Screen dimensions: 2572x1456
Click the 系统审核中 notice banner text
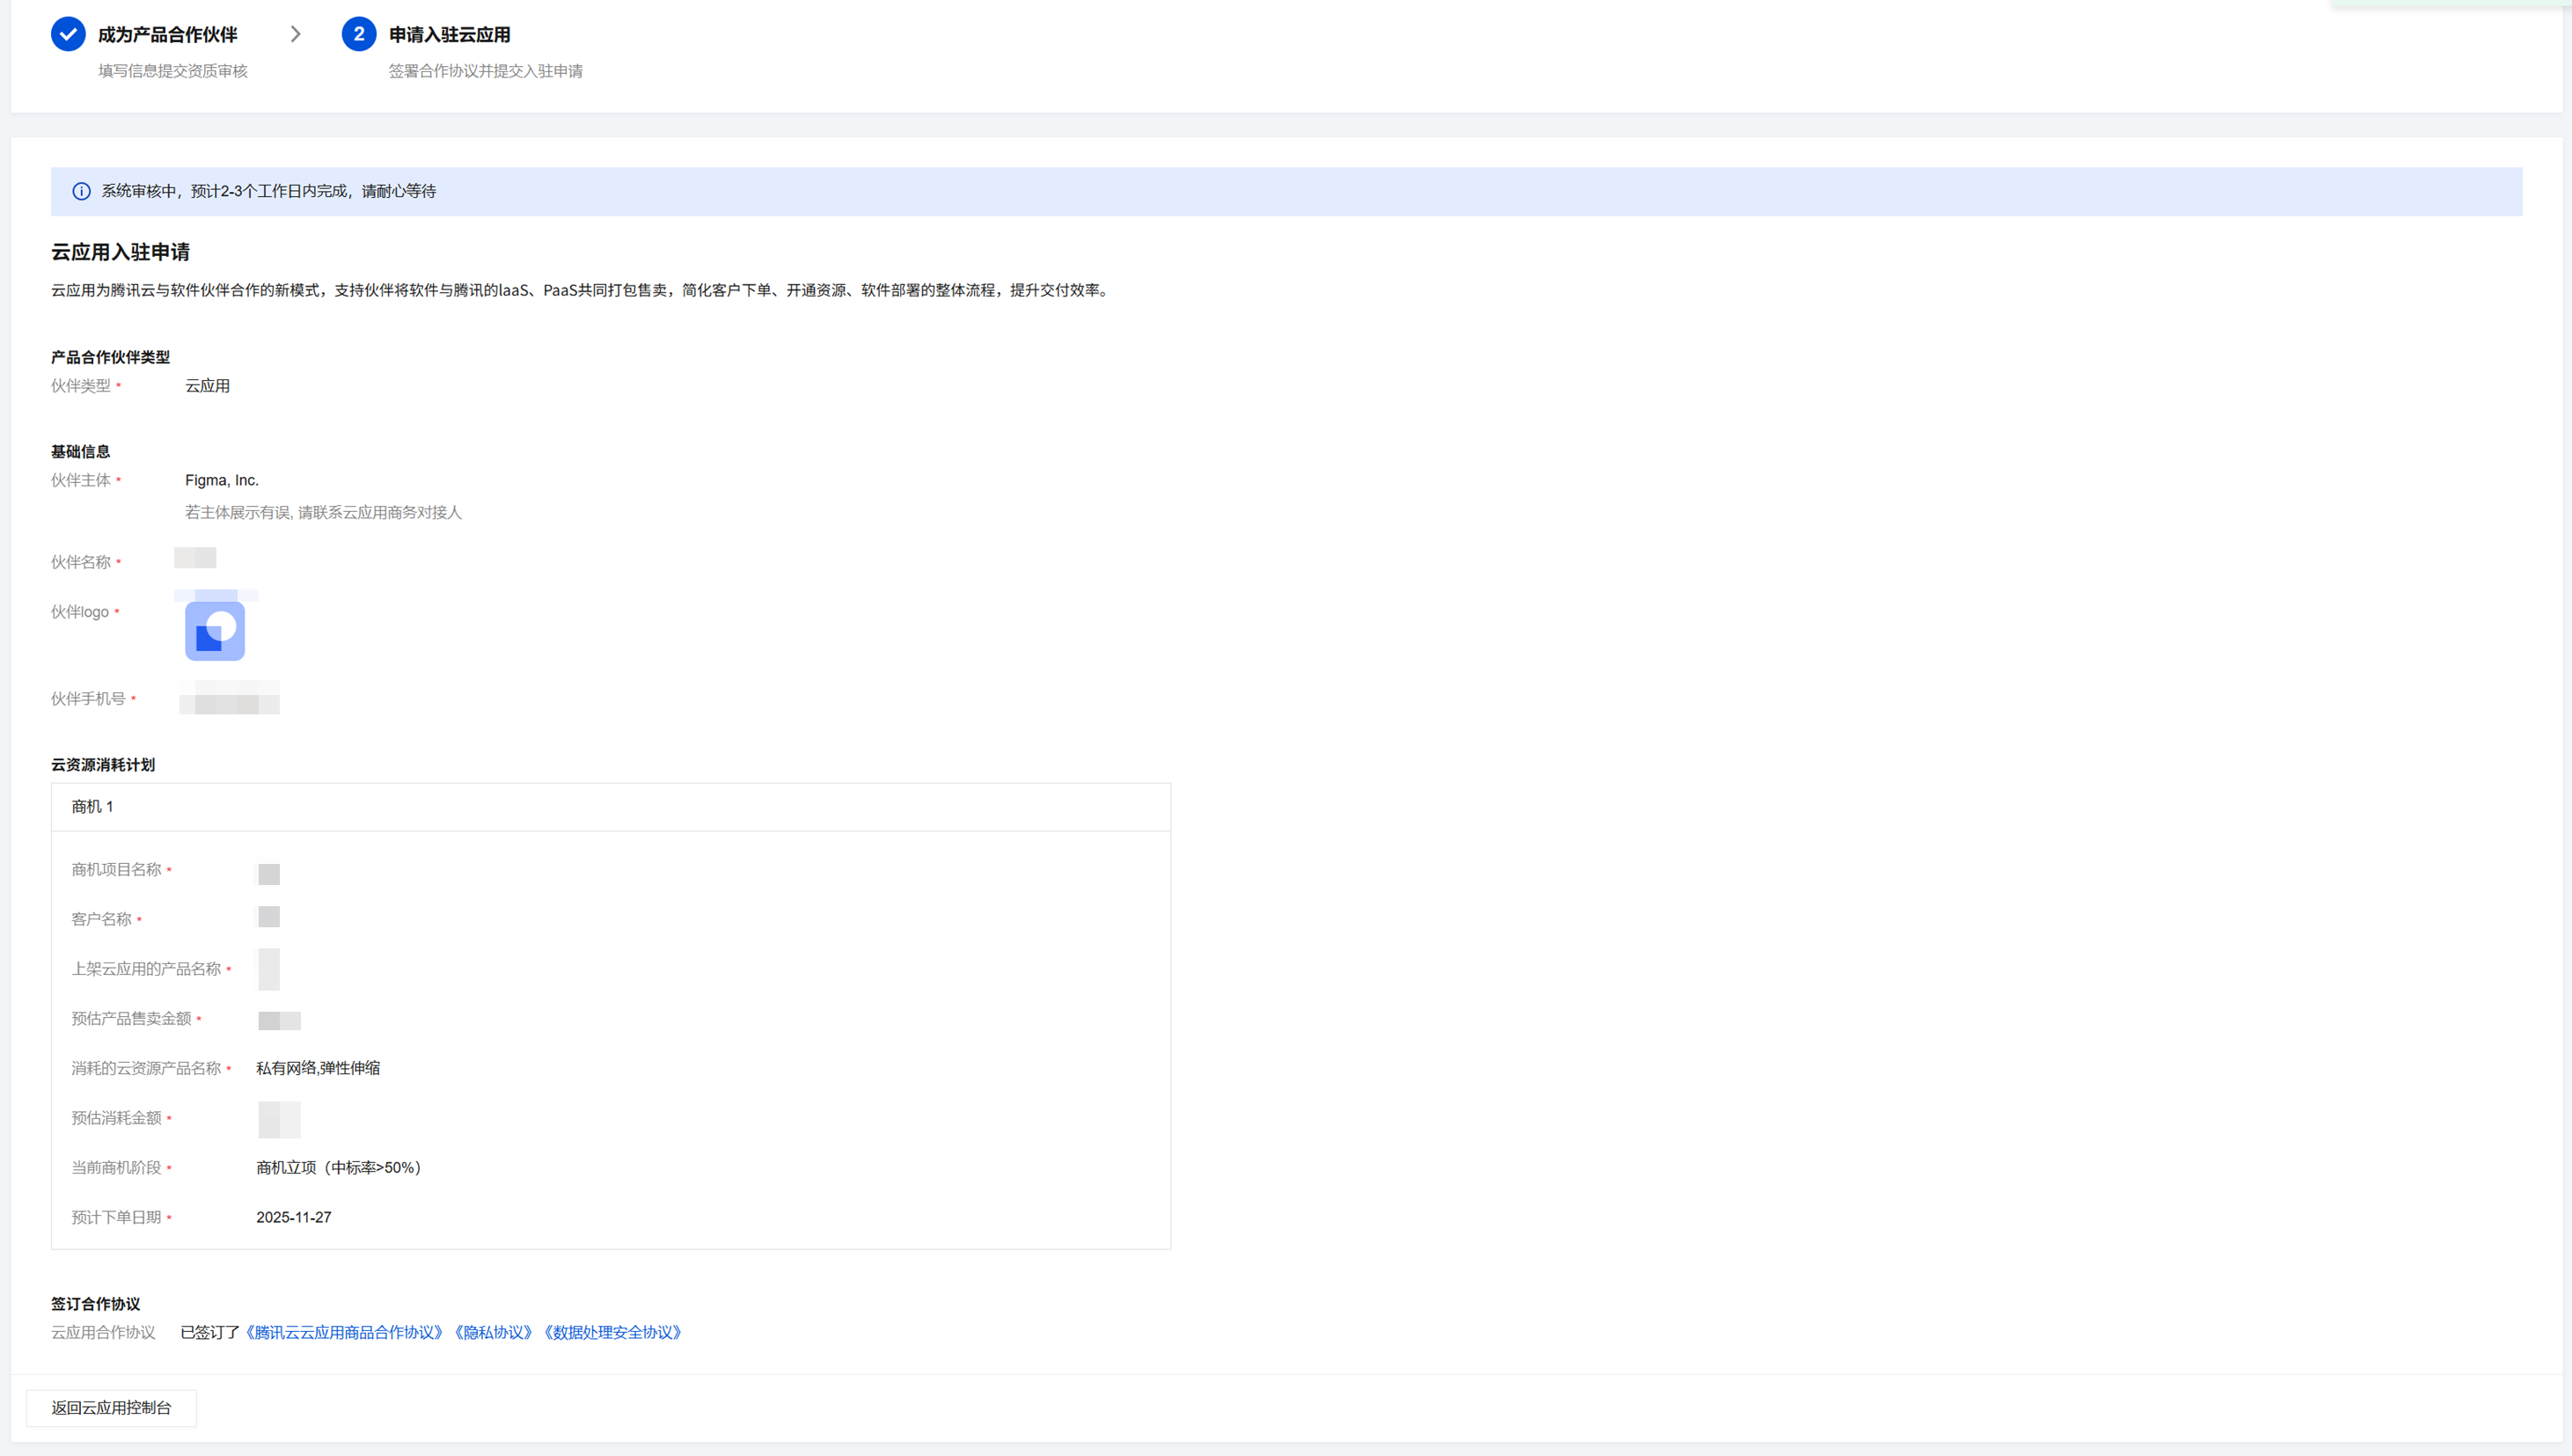coord(268,191)
